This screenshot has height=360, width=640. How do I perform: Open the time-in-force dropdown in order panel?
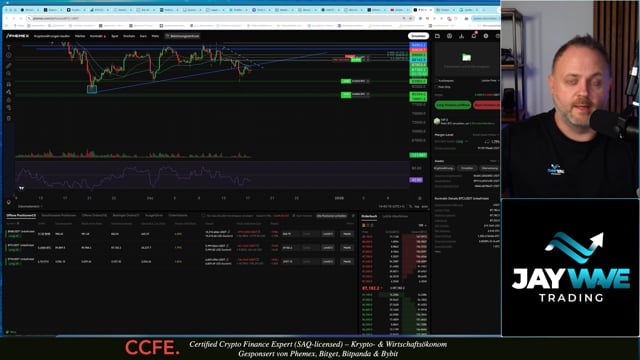pos(490,81)
